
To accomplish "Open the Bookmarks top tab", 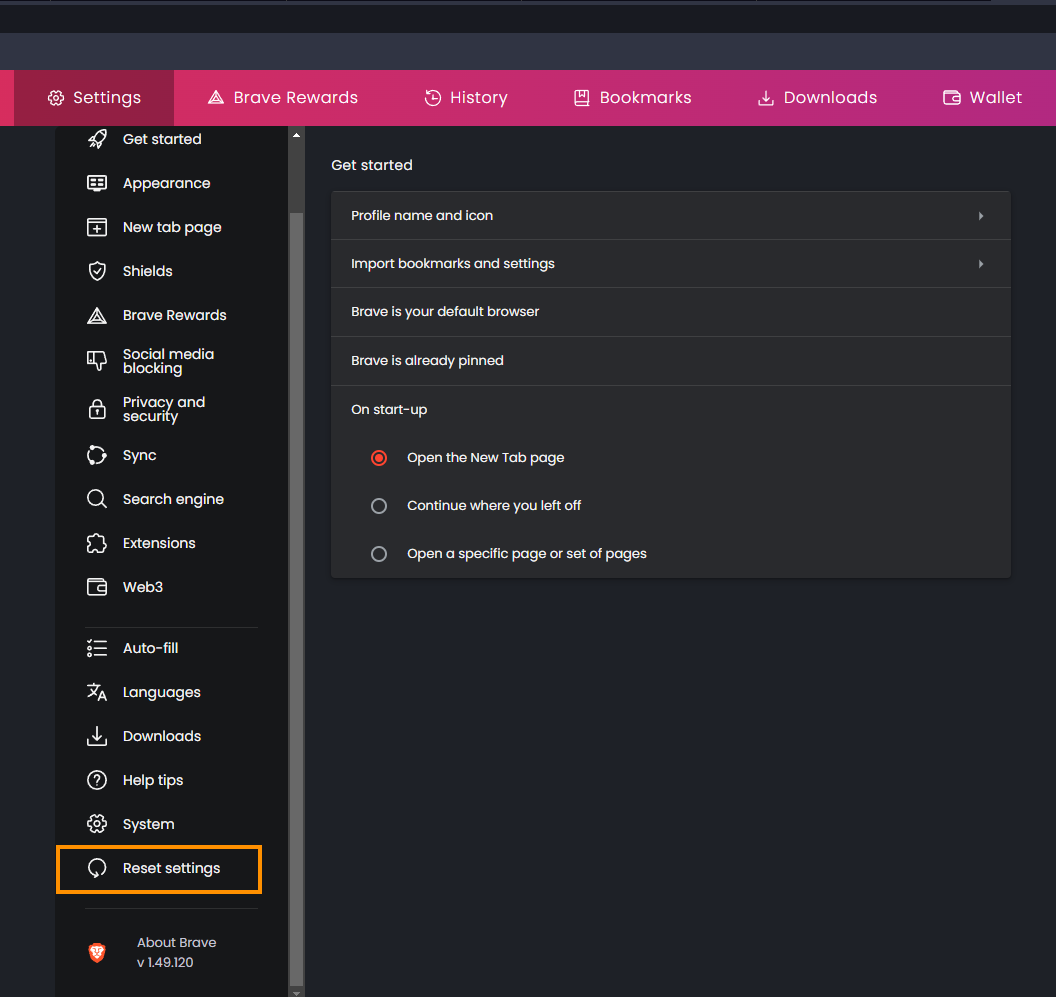I will pos(632,98).
